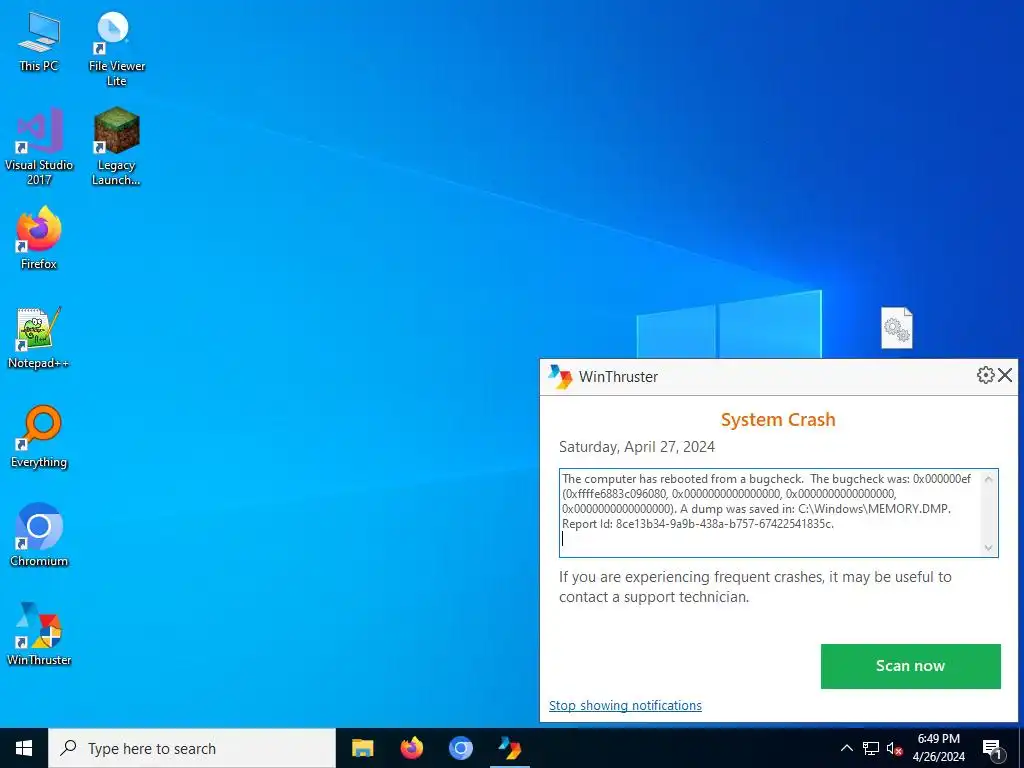Open WinThruster notification settings gear
1024x768 pixels.
[985, 375]
